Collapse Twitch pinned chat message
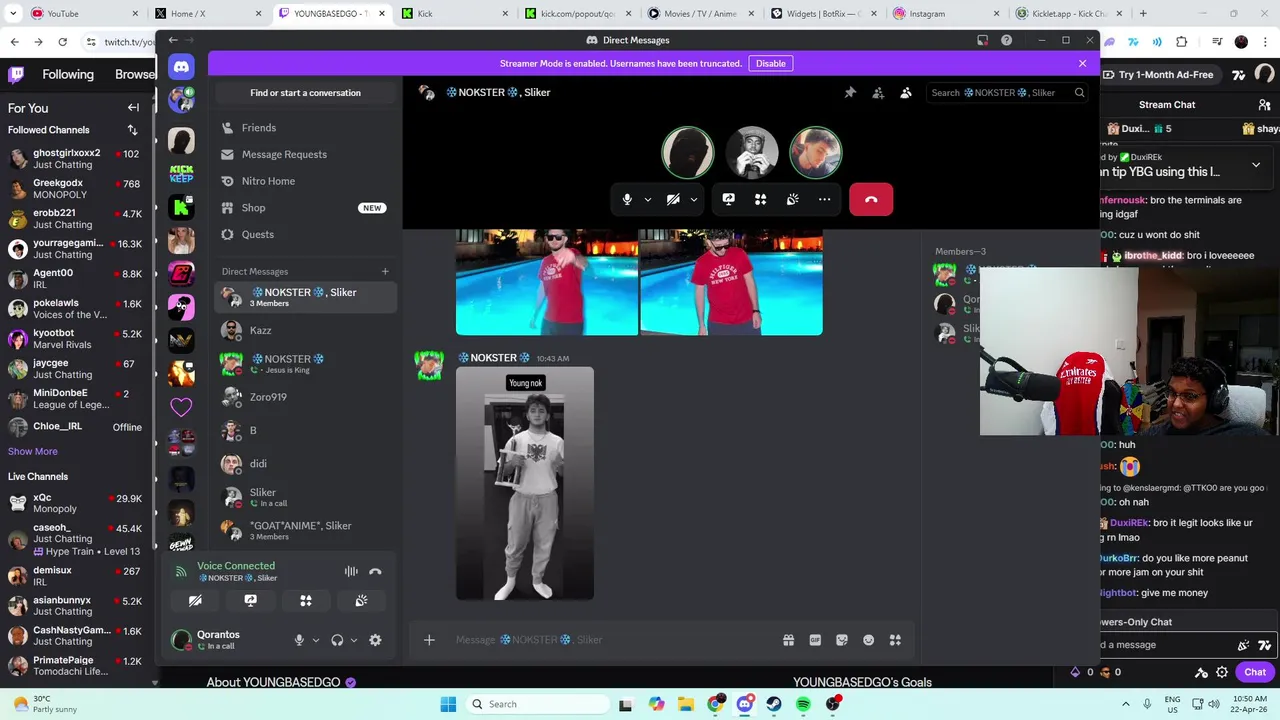The width and height of the screenshot is (1280, 720). [x=1256, y=164]
